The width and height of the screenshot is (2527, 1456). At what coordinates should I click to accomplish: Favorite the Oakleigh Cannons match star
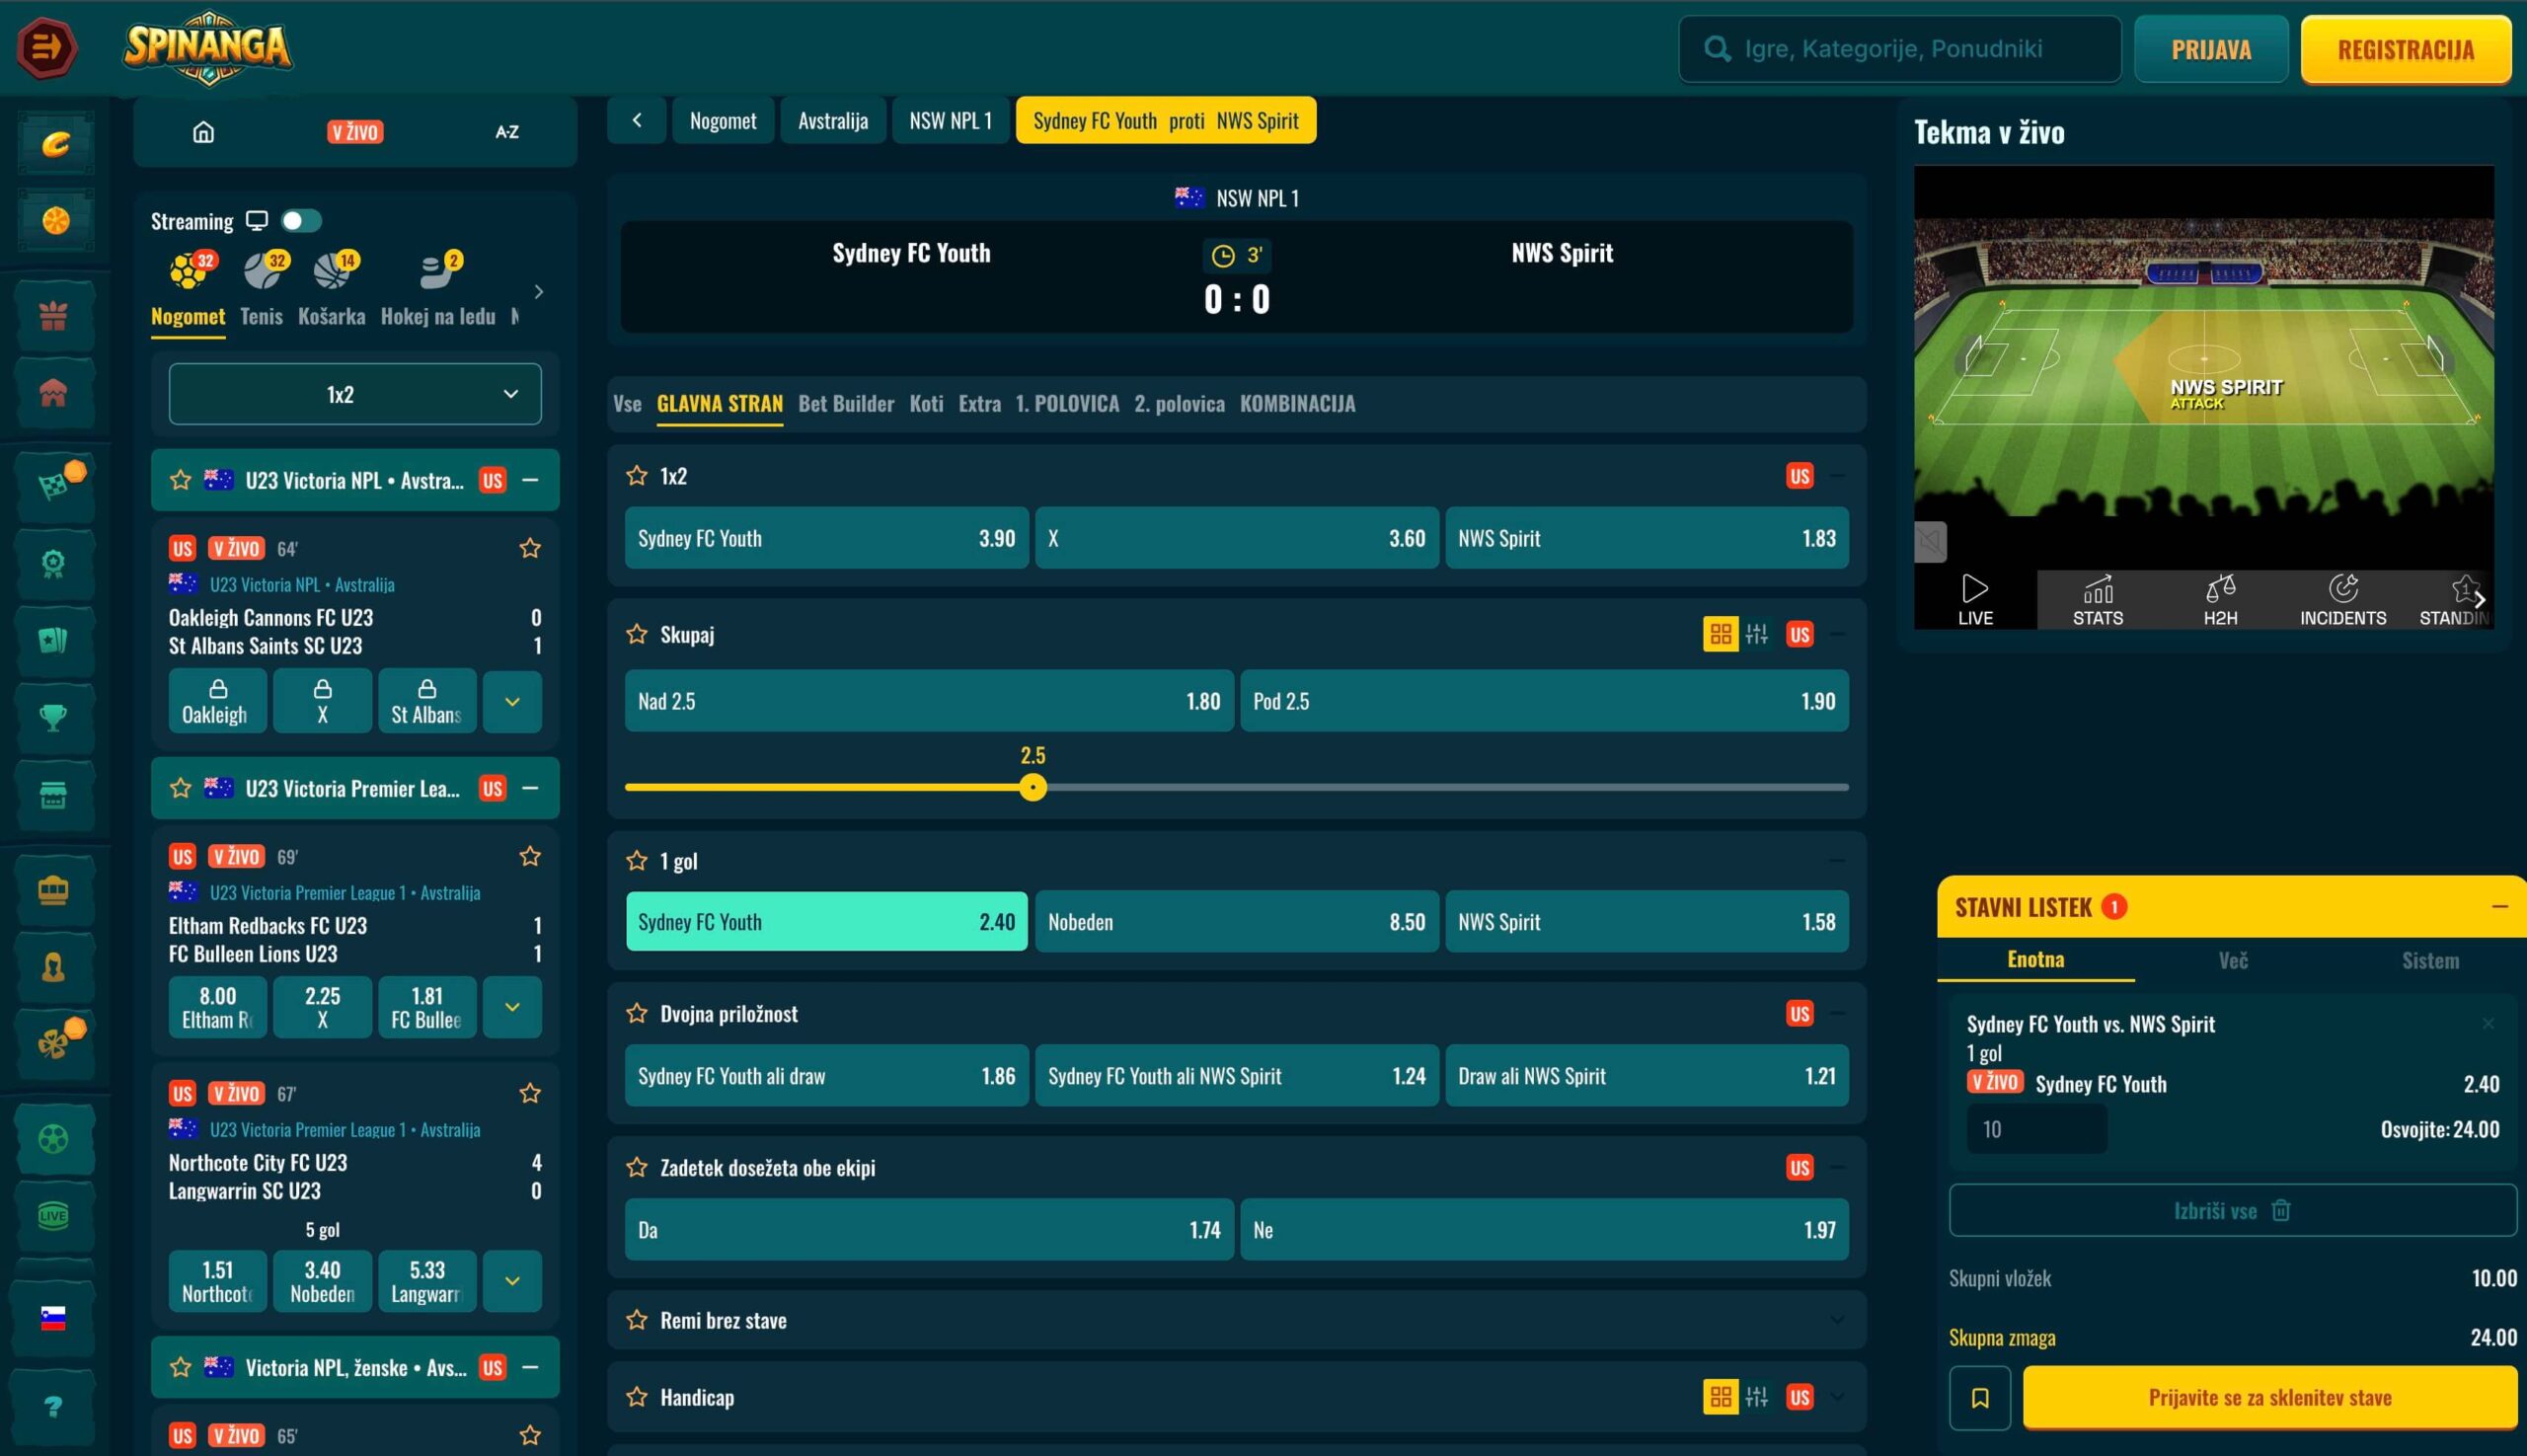coord(530,548)
